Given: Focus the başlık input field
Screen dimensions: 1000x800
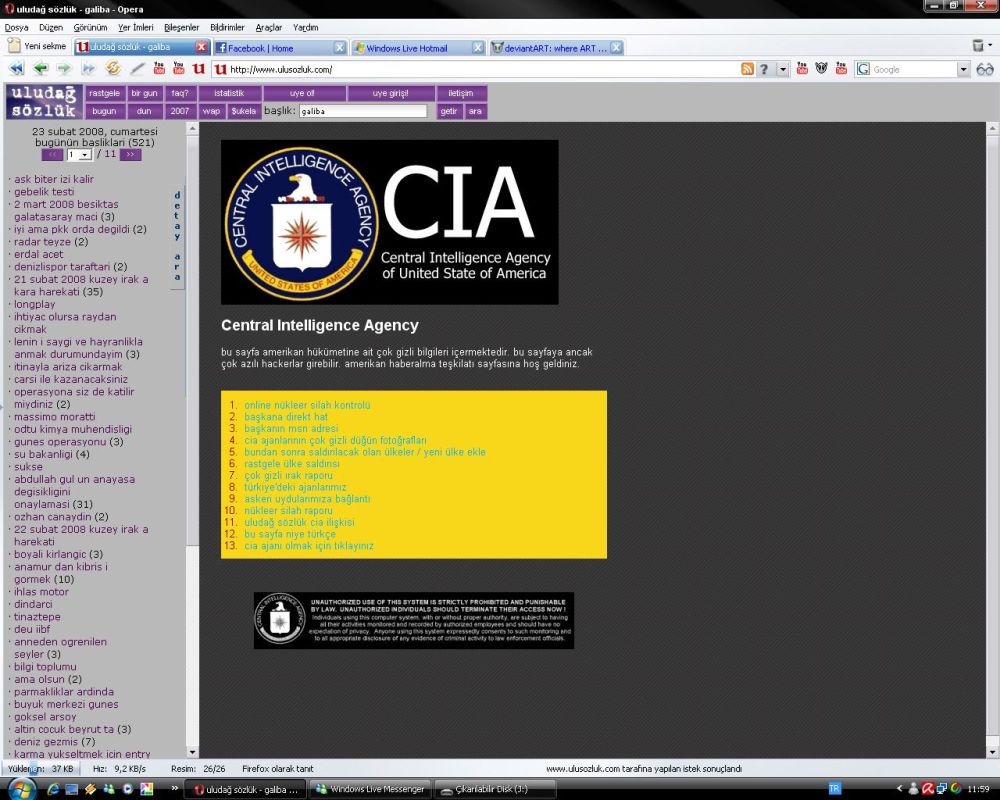Looking at the screenshot, I should coord(363,111).
